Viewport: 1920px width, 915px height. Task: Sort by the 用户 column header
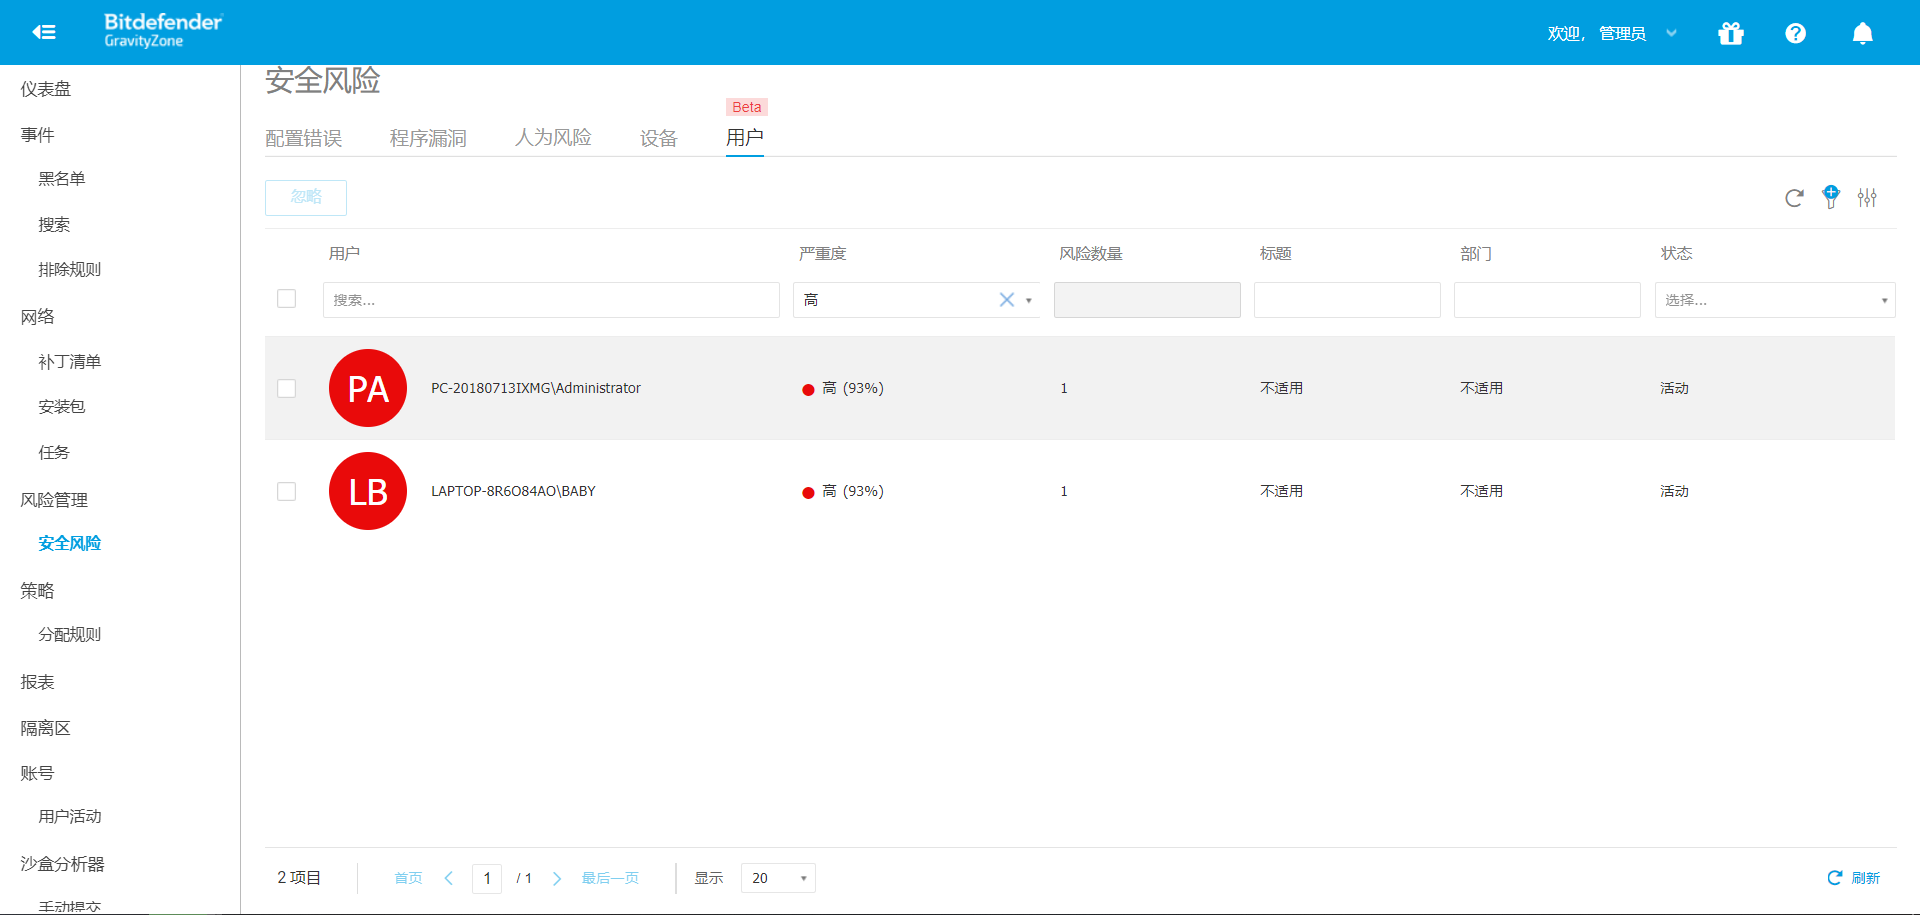coord(345,254)
